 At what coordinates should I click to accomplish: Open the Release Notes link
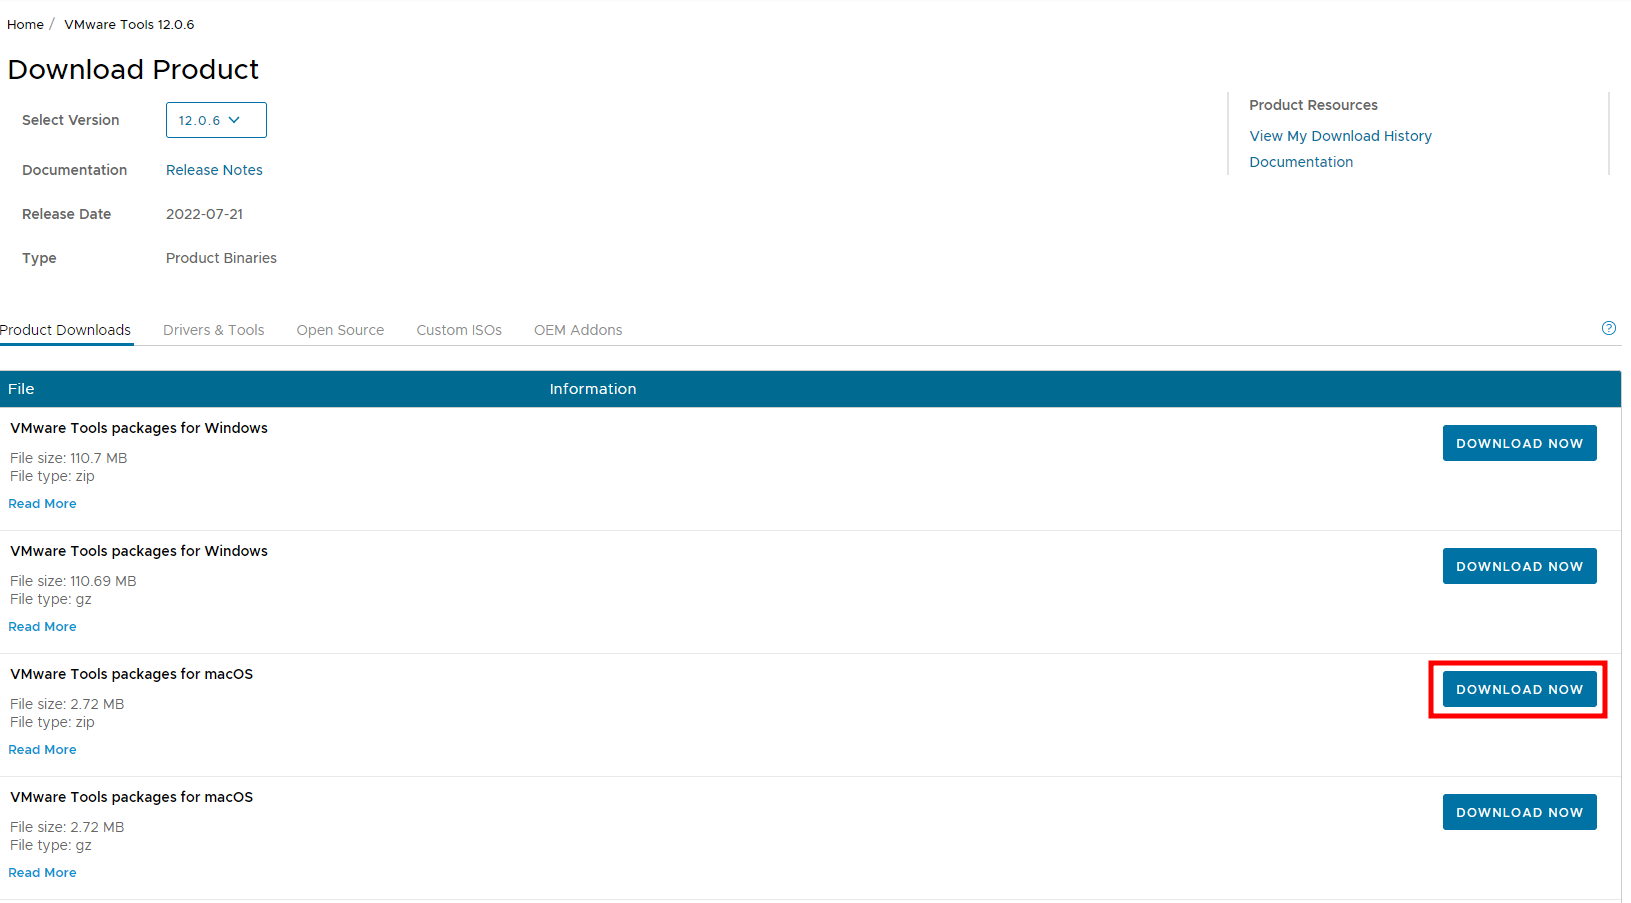point(214,170)
